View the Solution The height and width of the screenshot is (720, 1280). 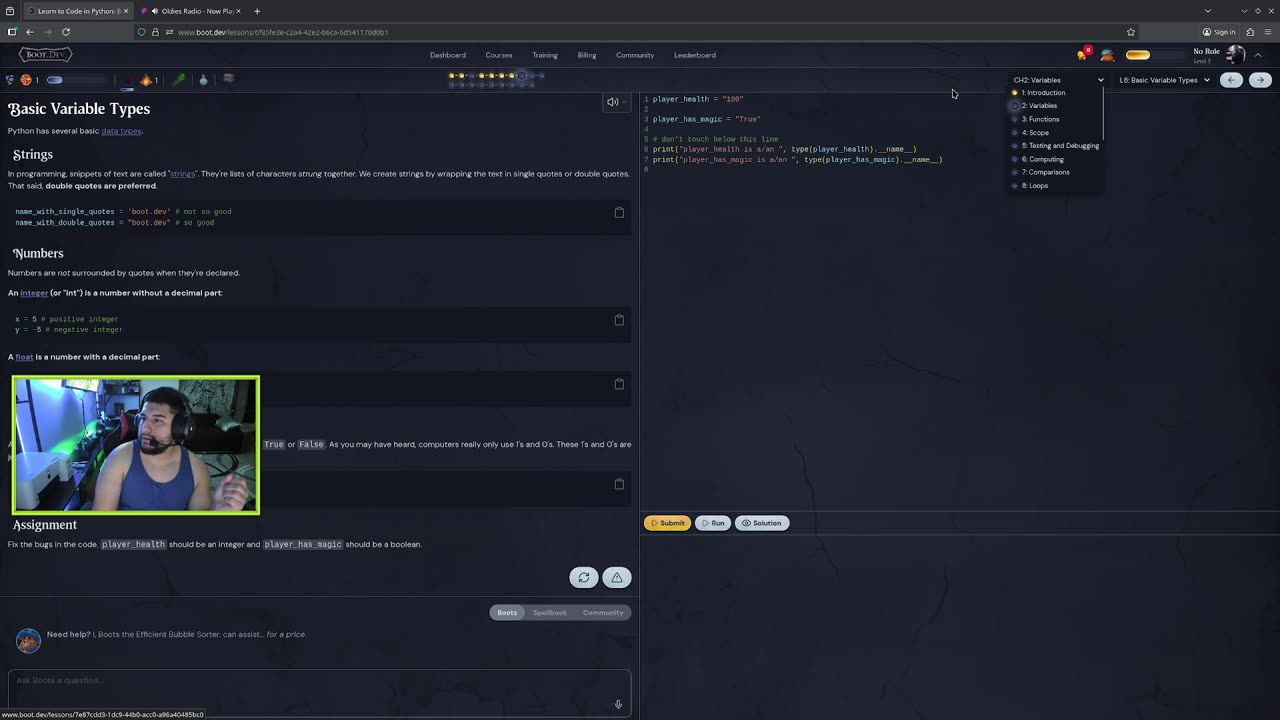762,523
